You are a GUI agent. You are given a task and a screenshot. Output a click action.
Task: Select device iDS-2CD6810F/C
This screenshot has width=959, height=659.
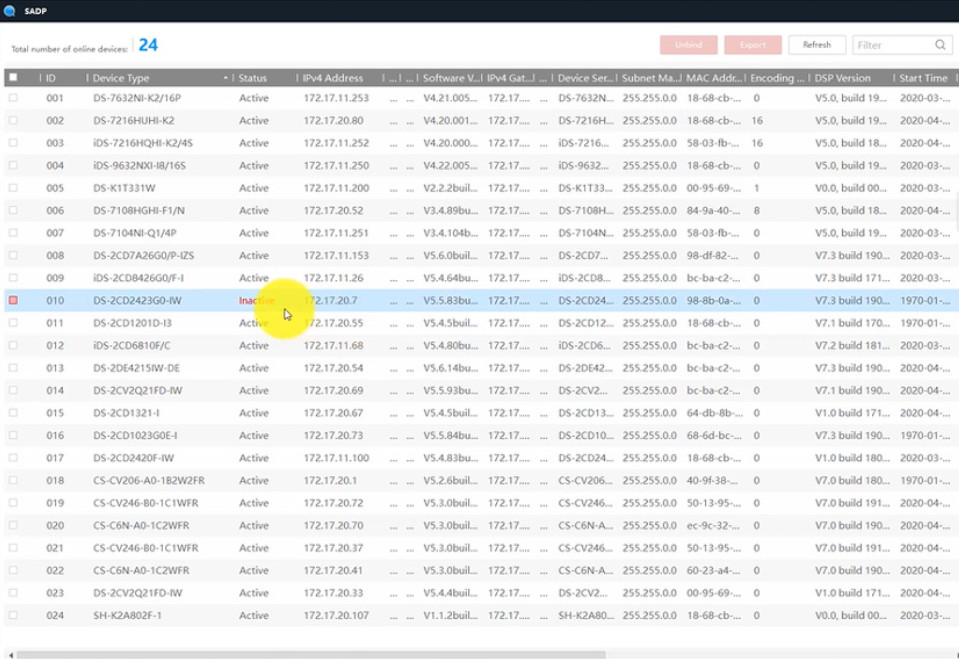132,346
